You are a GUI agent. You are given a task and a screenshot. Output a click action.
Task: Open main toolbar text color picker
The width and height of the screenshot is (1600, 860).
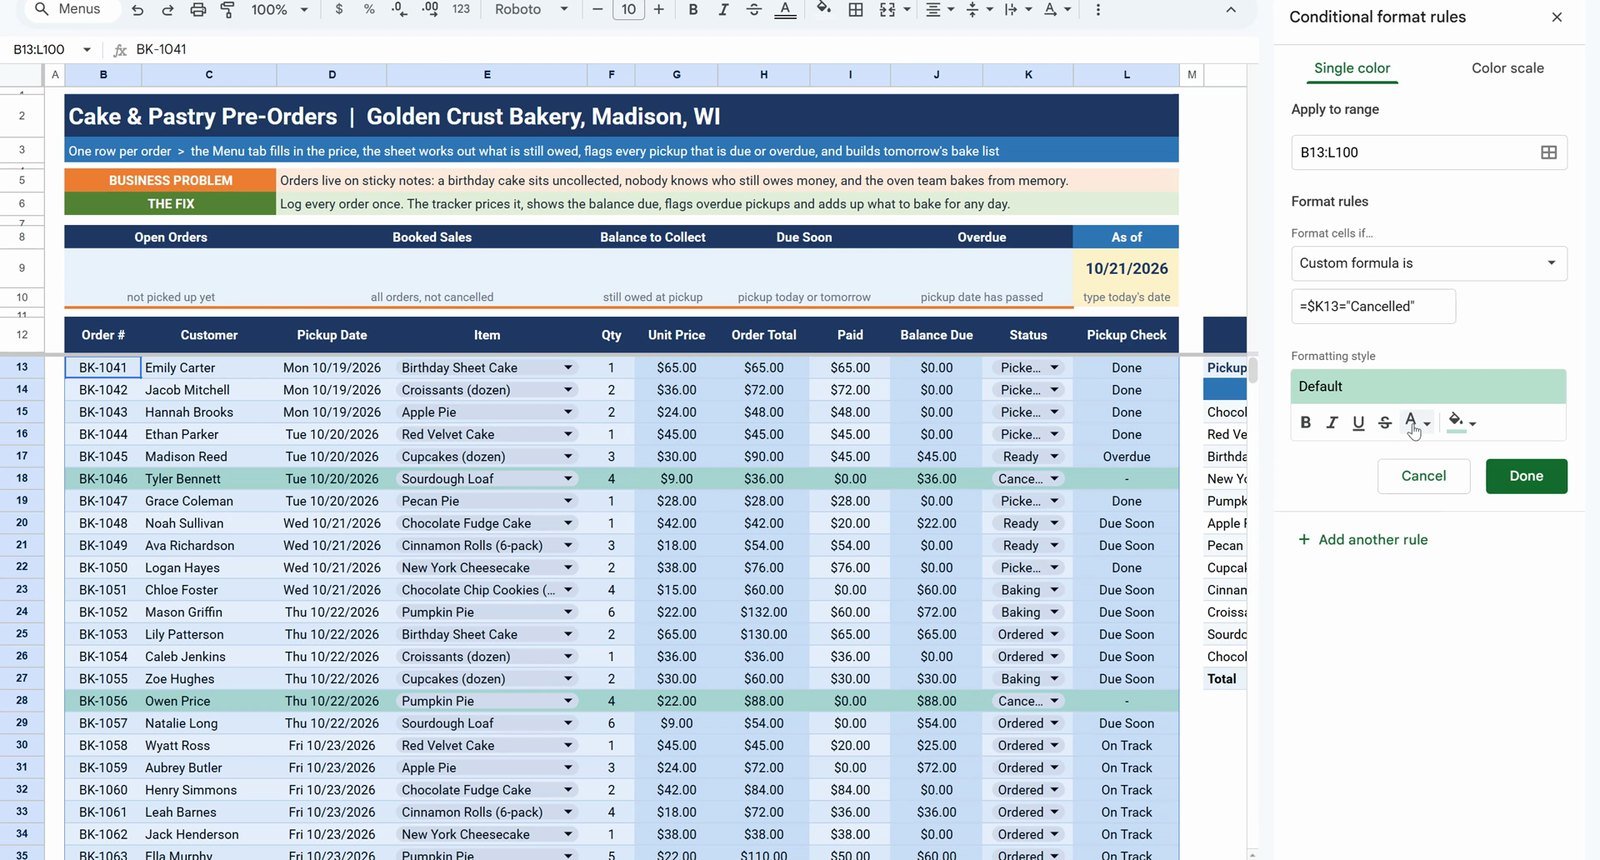pos(786,10)
